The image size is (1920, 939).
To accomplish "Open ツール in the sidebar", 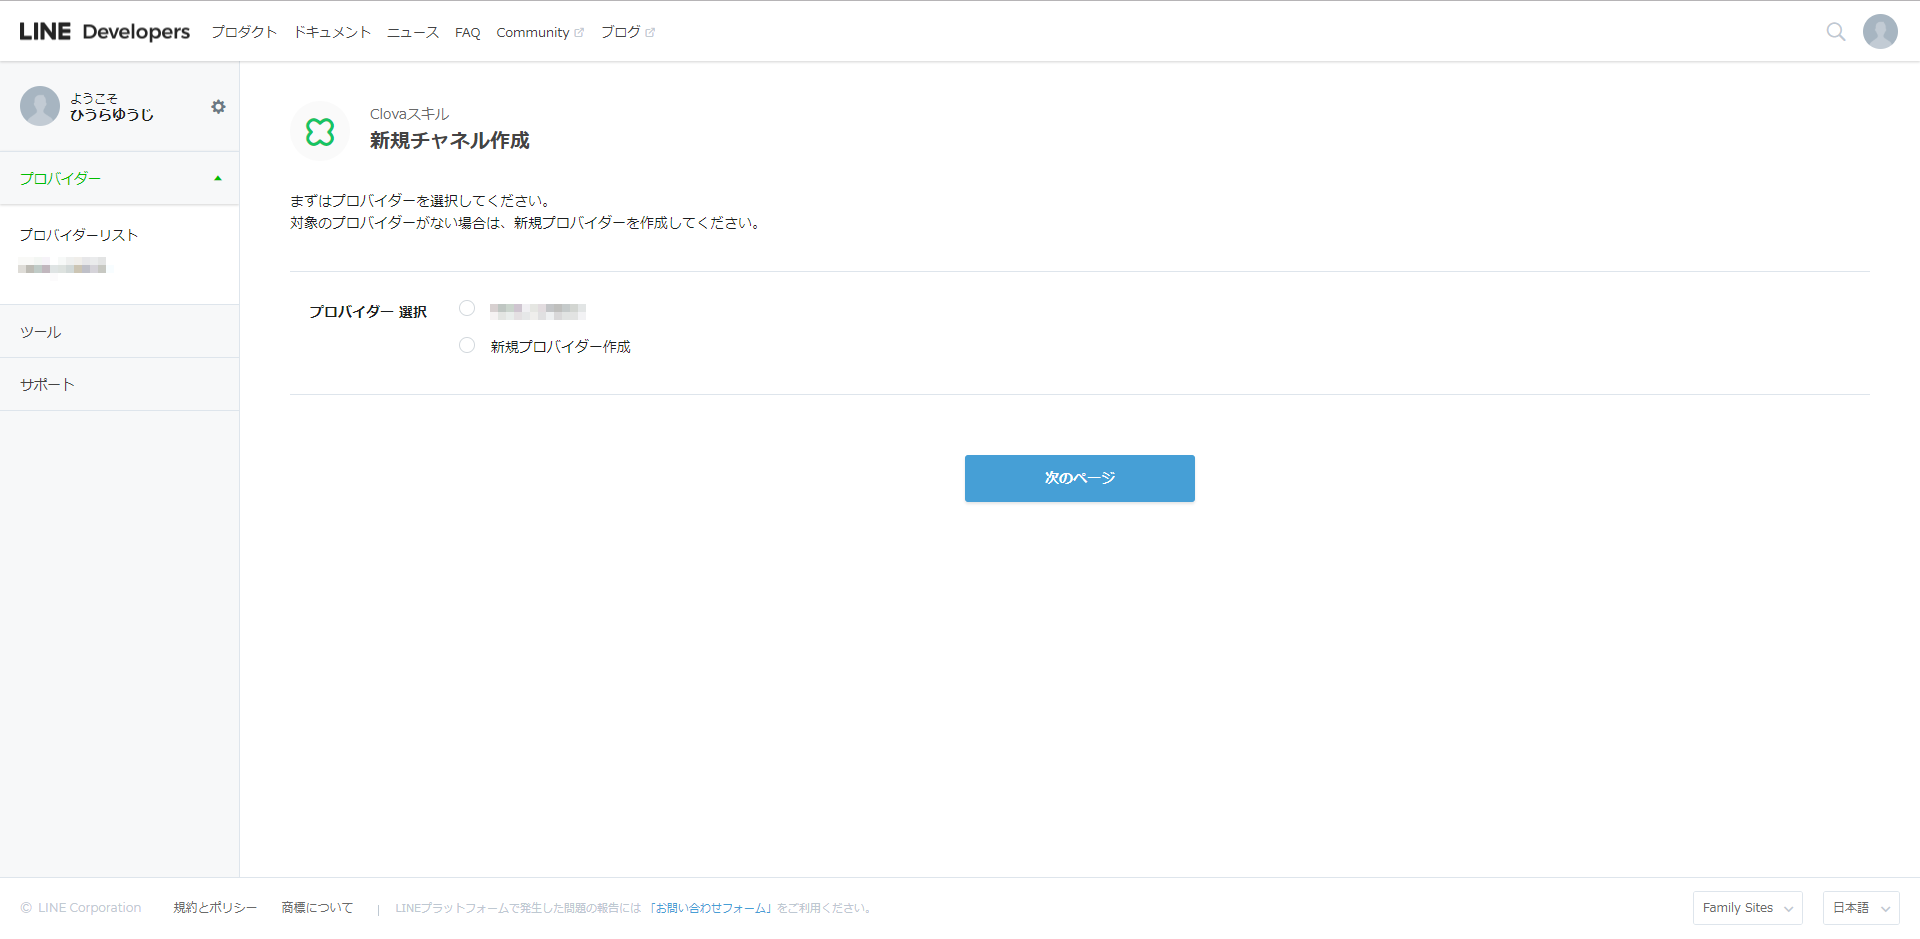I will (120, 332).
